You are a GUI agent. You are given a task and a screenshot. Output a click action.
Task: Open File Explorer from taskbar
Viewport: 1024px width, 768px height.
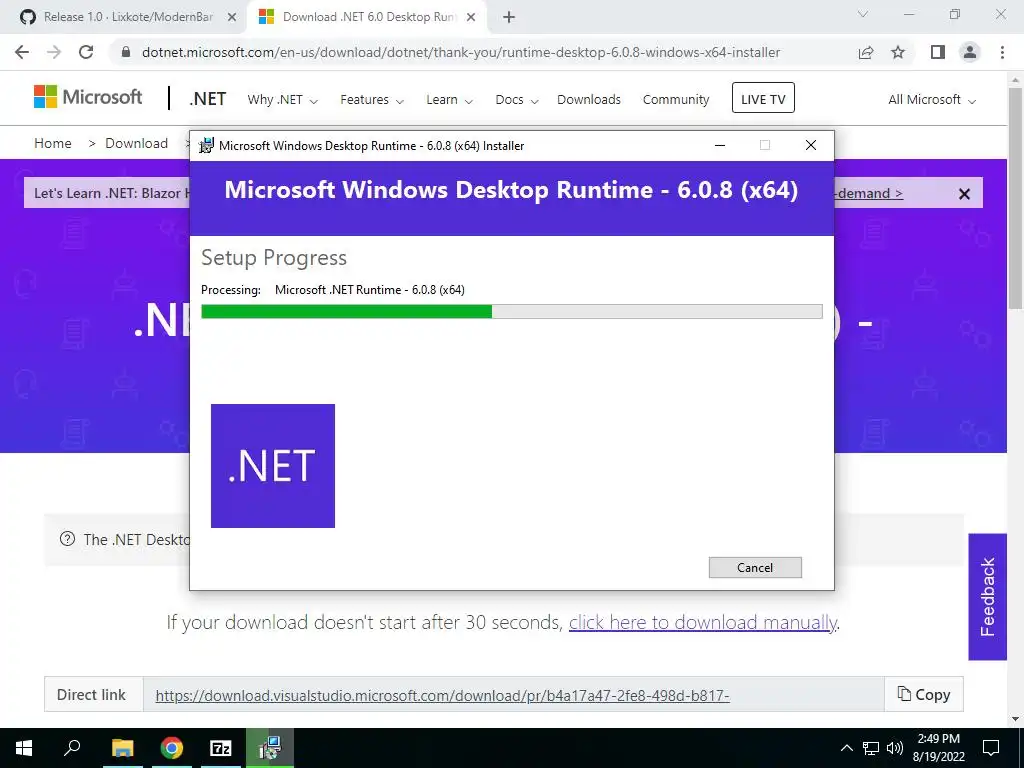pyautogui.click(x=122, y=748)
